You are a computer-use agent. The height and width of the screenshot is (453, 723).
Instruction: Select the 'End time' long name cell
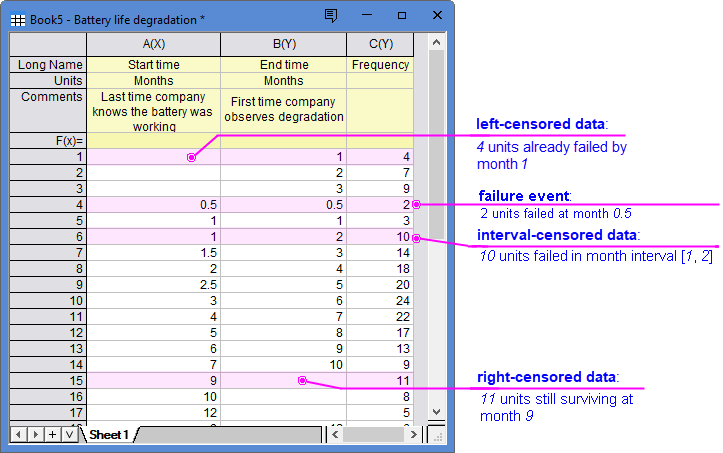[x=284, y=65]
